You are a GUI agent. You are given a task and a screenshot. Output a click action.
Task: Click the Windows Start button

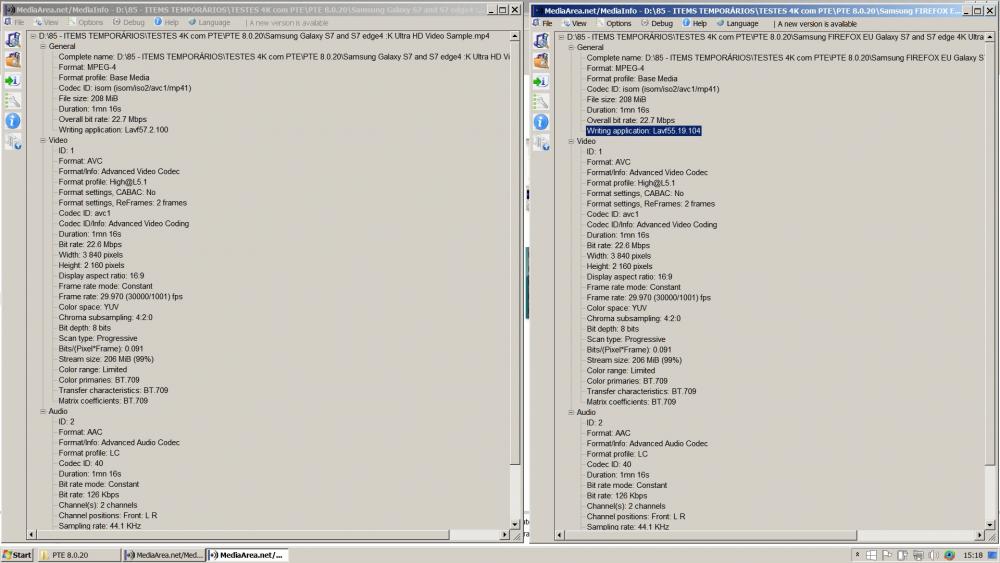pyautogui.click(x=17, y=554)
